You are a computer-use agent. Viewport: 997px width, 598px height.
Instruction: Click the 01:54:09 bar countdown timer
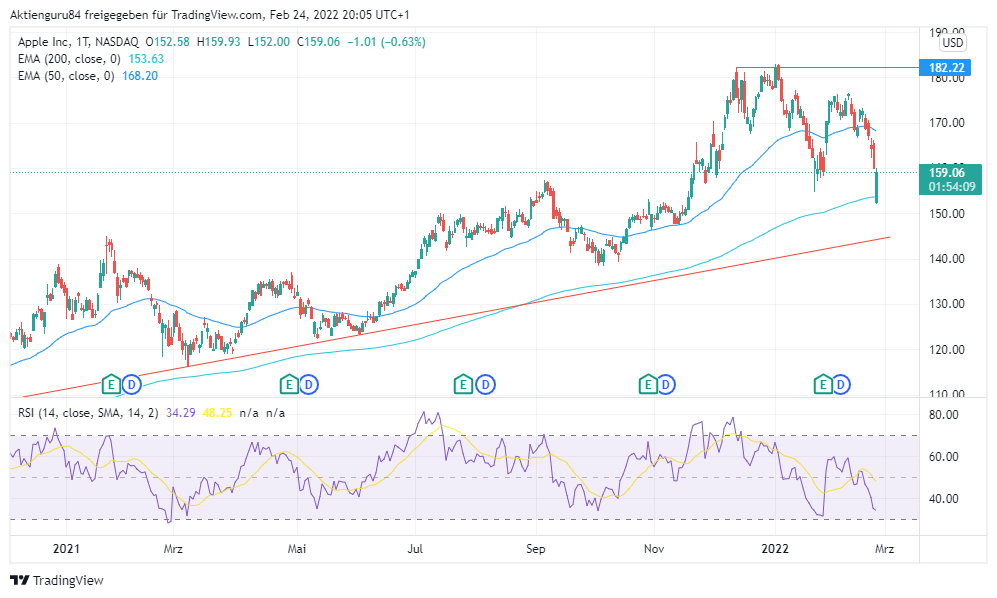pyautogui.click(x=951, y=187)
